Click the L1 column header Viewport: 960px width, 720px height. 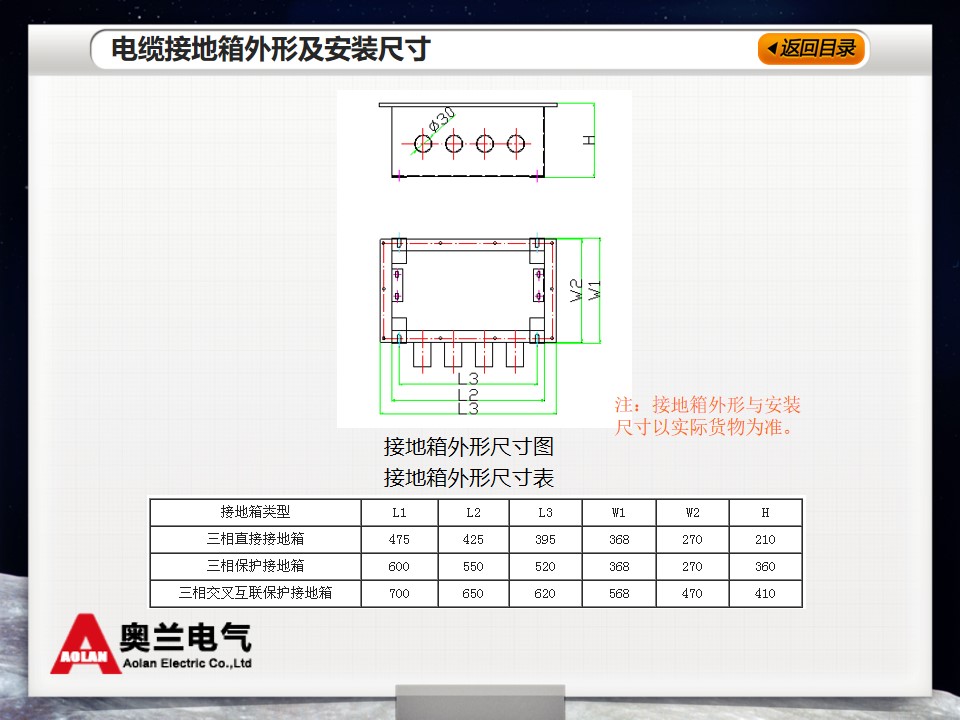pos(399,512)
